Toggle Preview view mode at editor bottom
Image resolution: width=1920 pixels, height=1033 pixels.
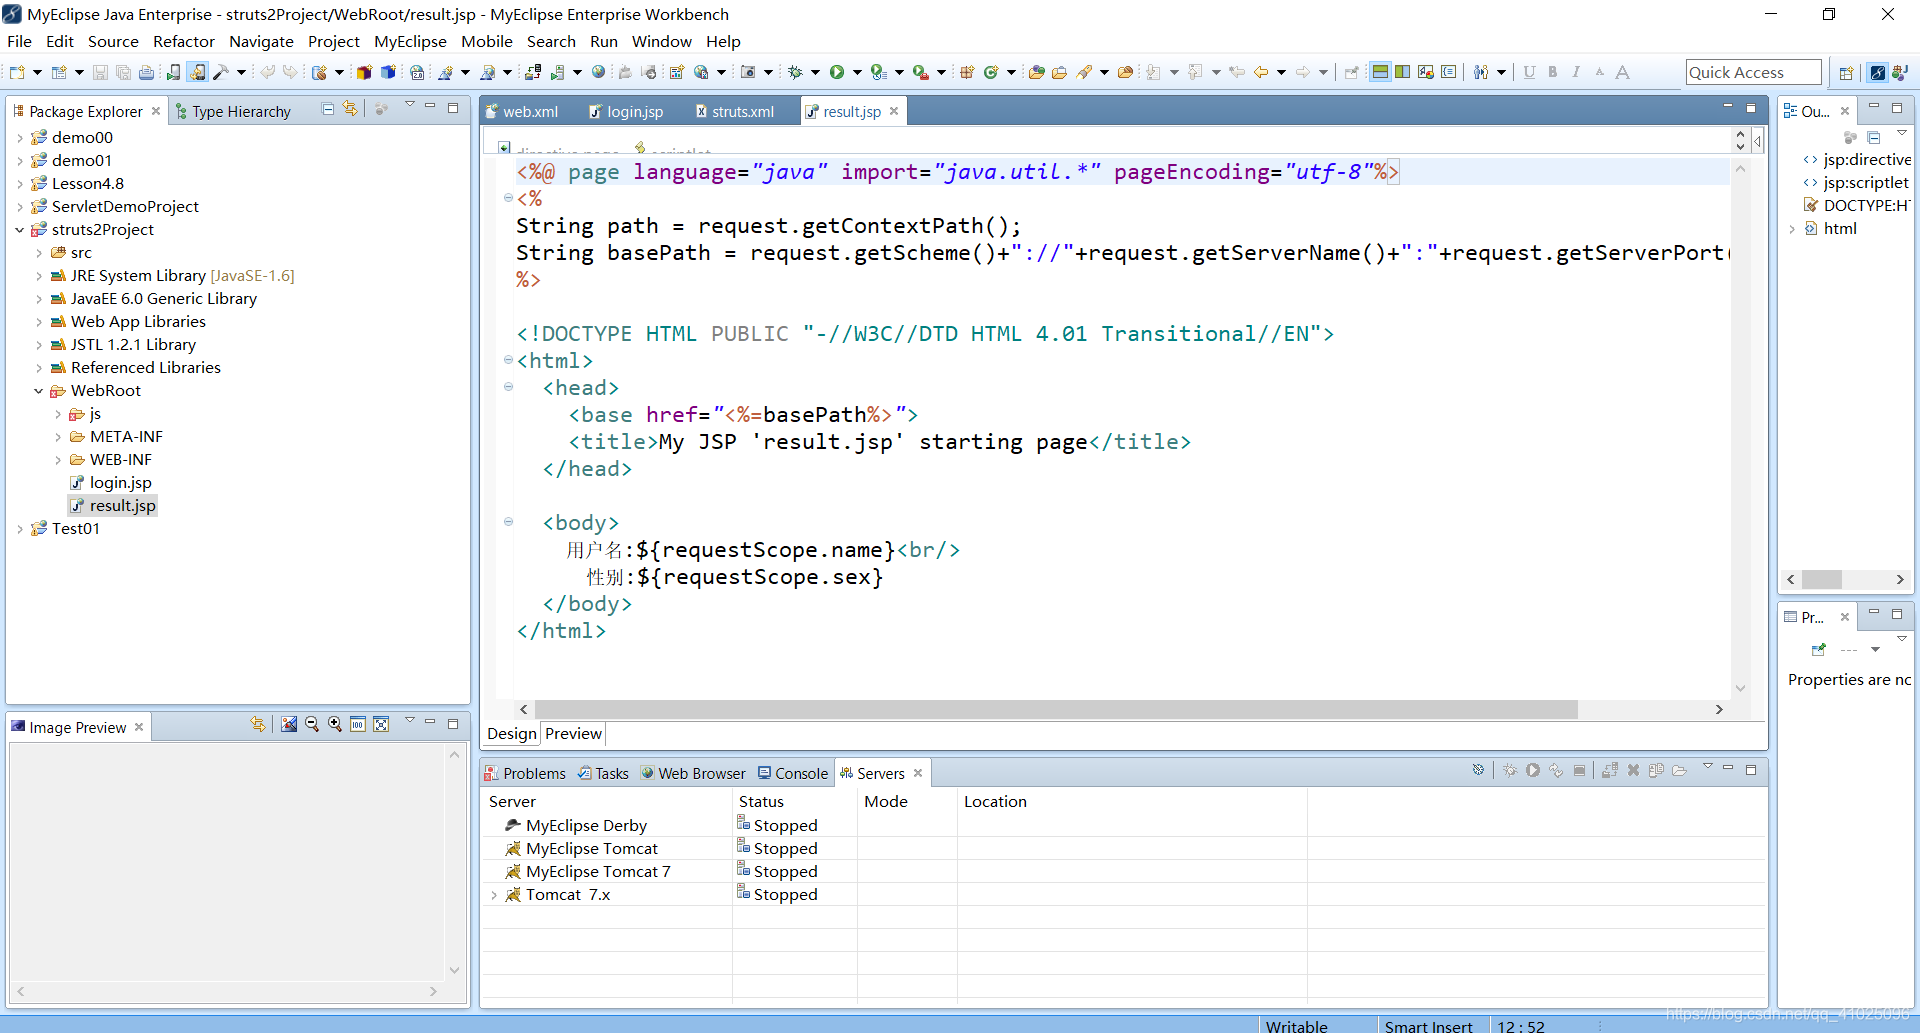[x=573, y=734]
